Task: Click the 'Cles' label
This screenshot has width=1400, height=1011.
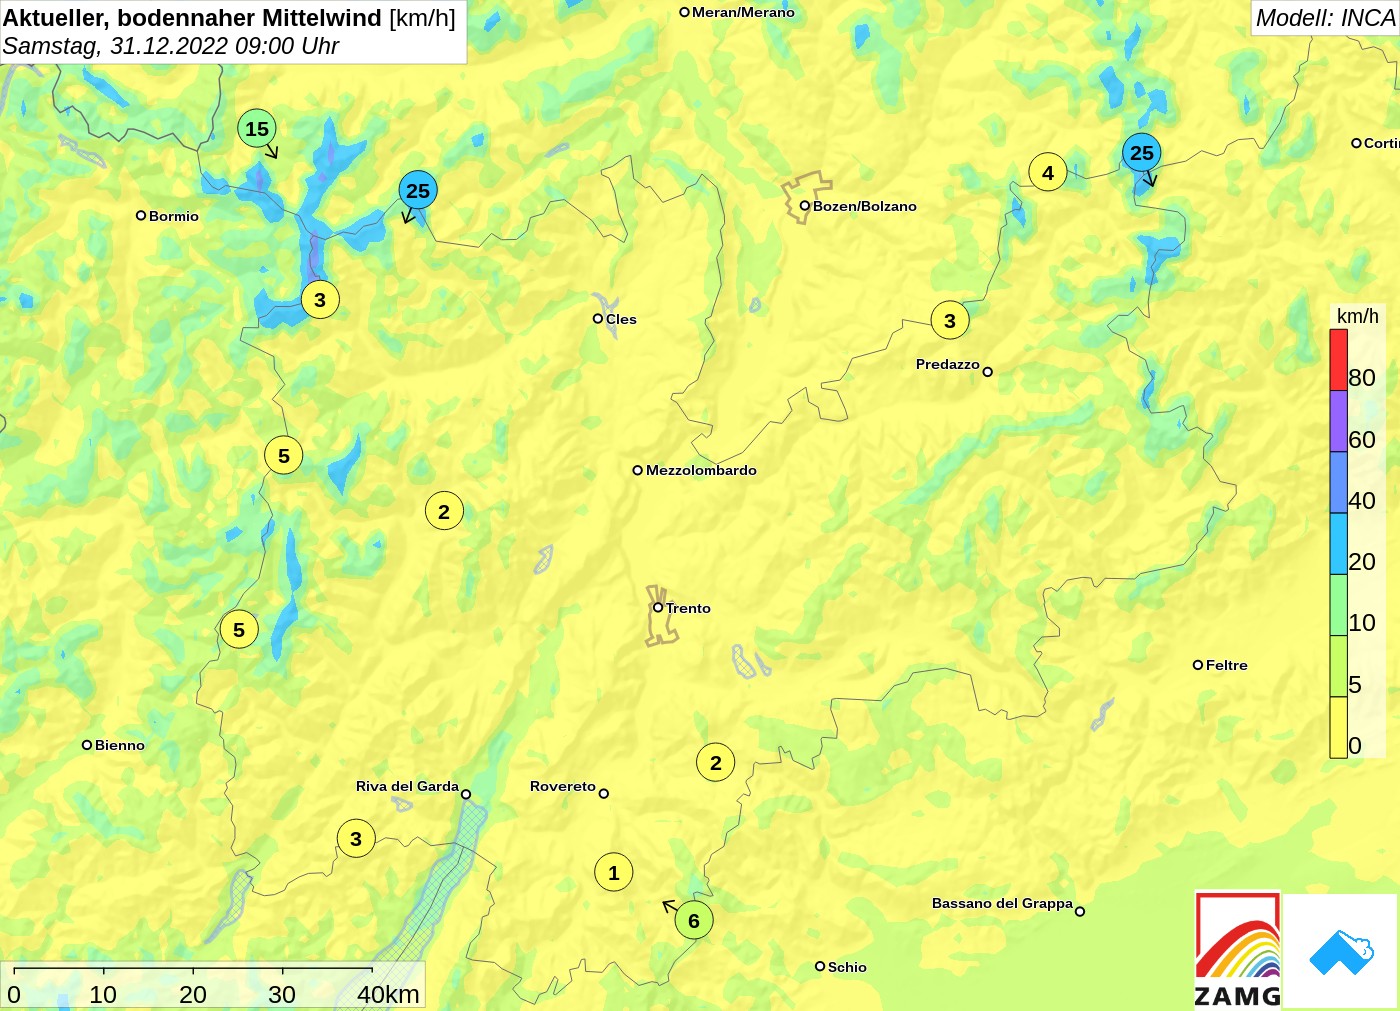Action: click(x=621, y=319)
